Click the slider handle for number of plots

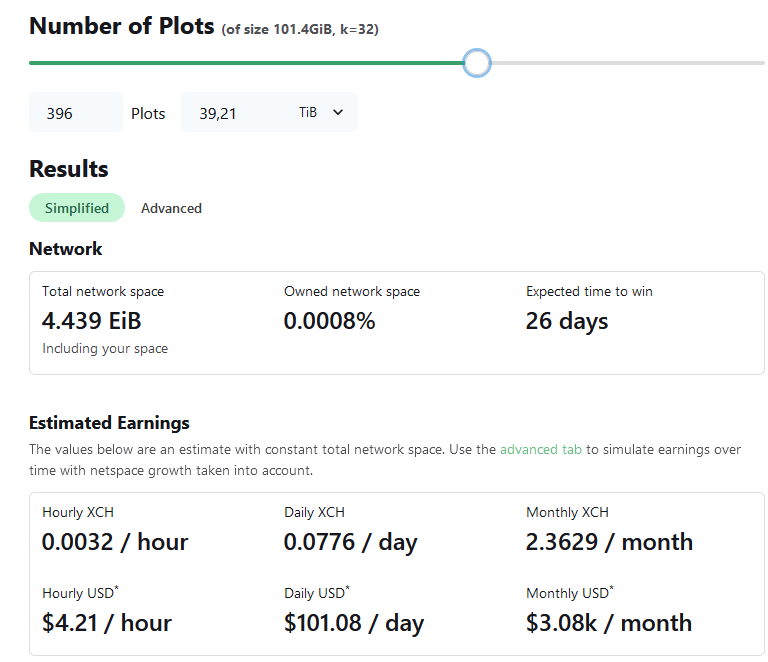tap(478, 63)
